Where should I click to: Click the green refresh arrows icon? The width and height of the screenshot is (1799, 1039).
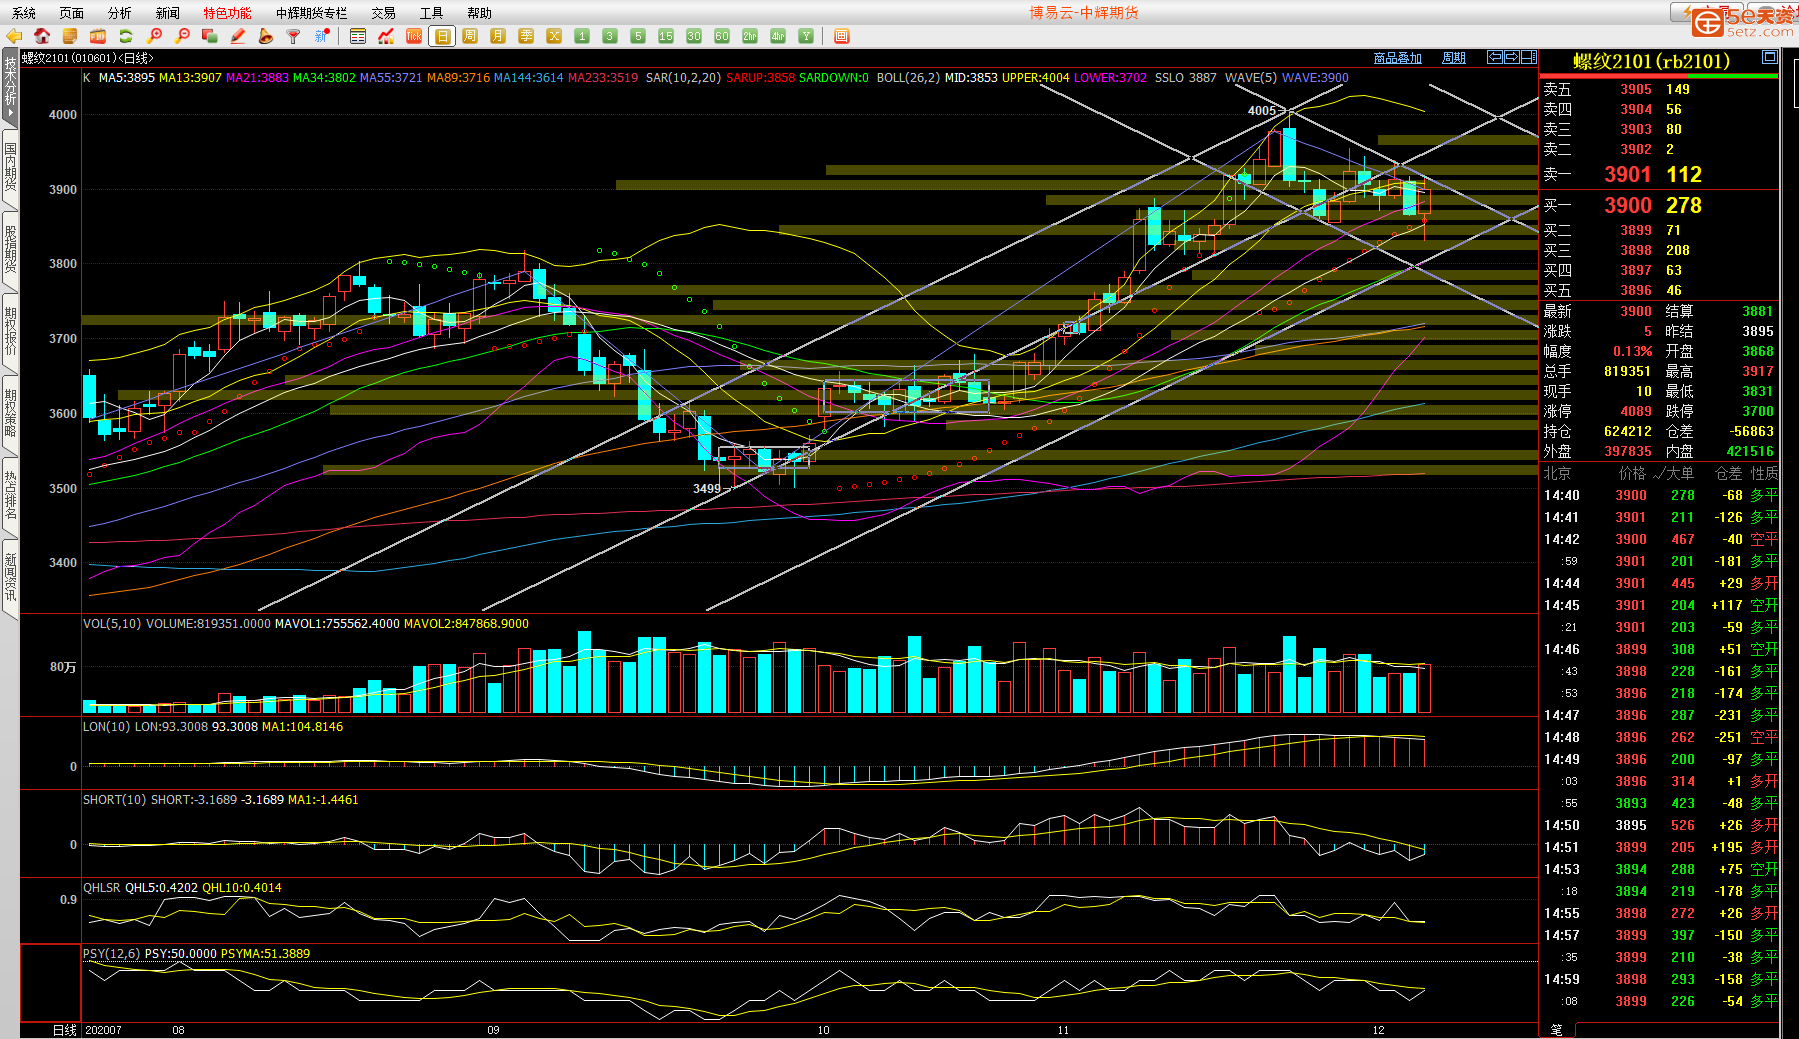pyautogui.click(x=126, y=36)
